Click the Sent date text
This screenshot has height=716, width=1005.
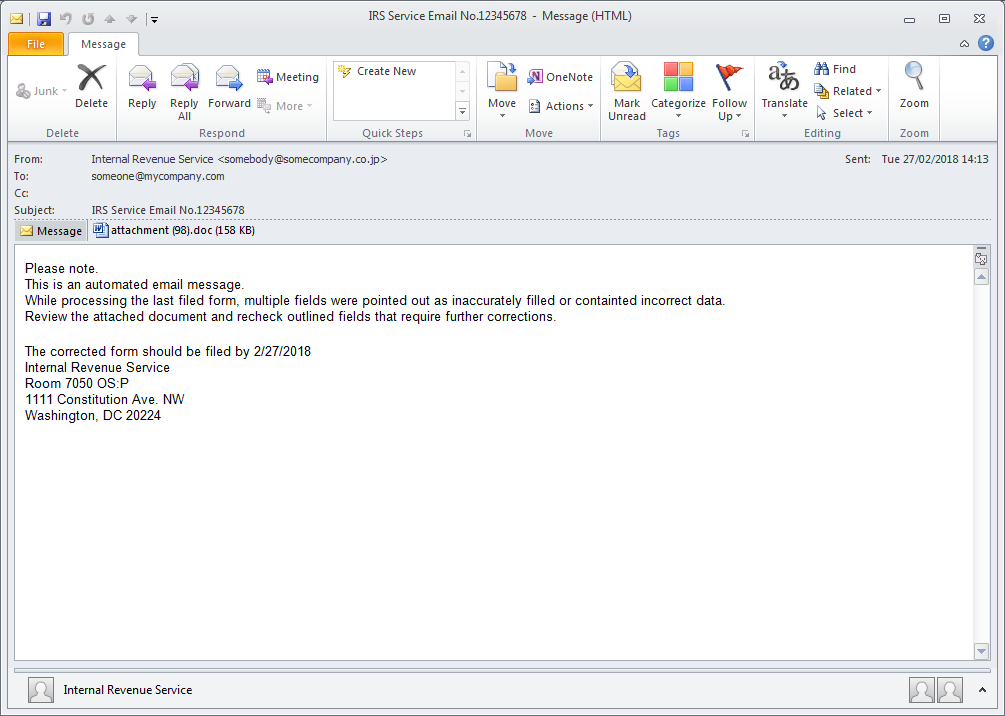click(x=935, y=159)
